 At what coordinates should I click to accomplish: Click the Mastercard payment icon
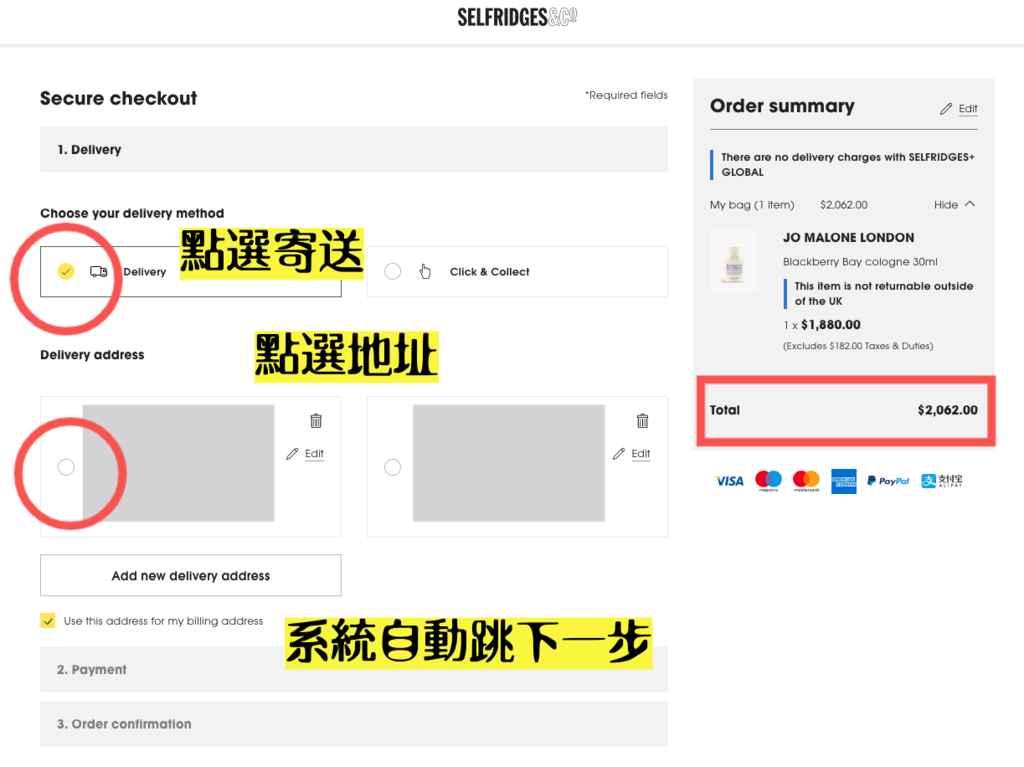coord(807,481)
